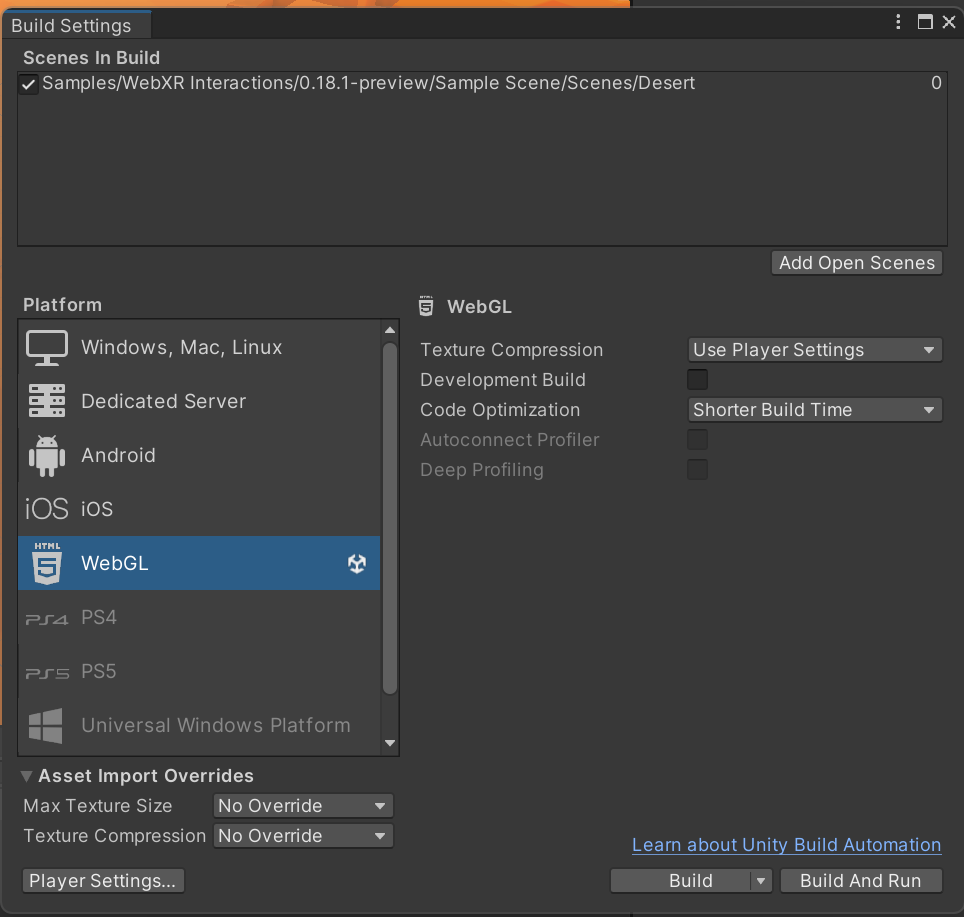Open the Code Optimization dropdown

[x=815, y=410]
